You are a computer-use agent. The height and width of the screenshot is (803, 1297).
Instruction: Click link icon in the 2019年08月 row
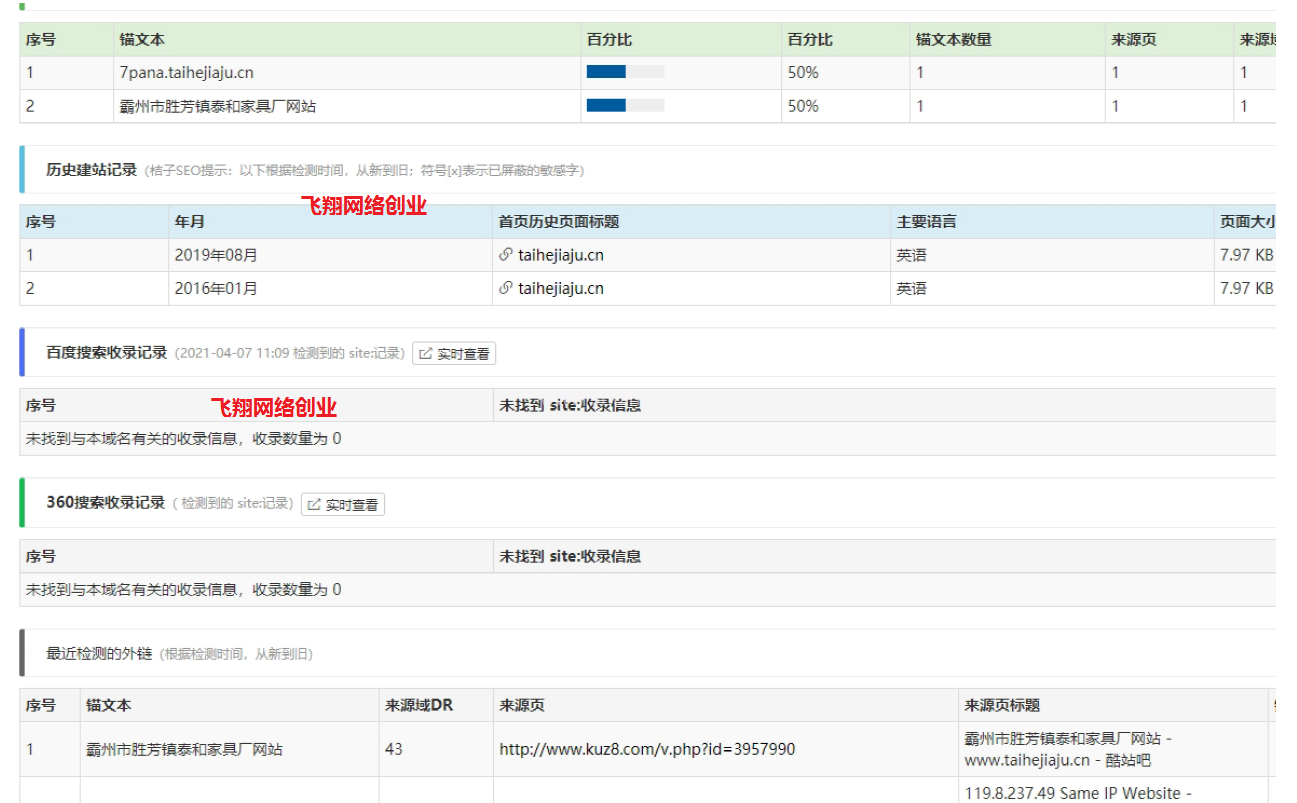[506, 255]
